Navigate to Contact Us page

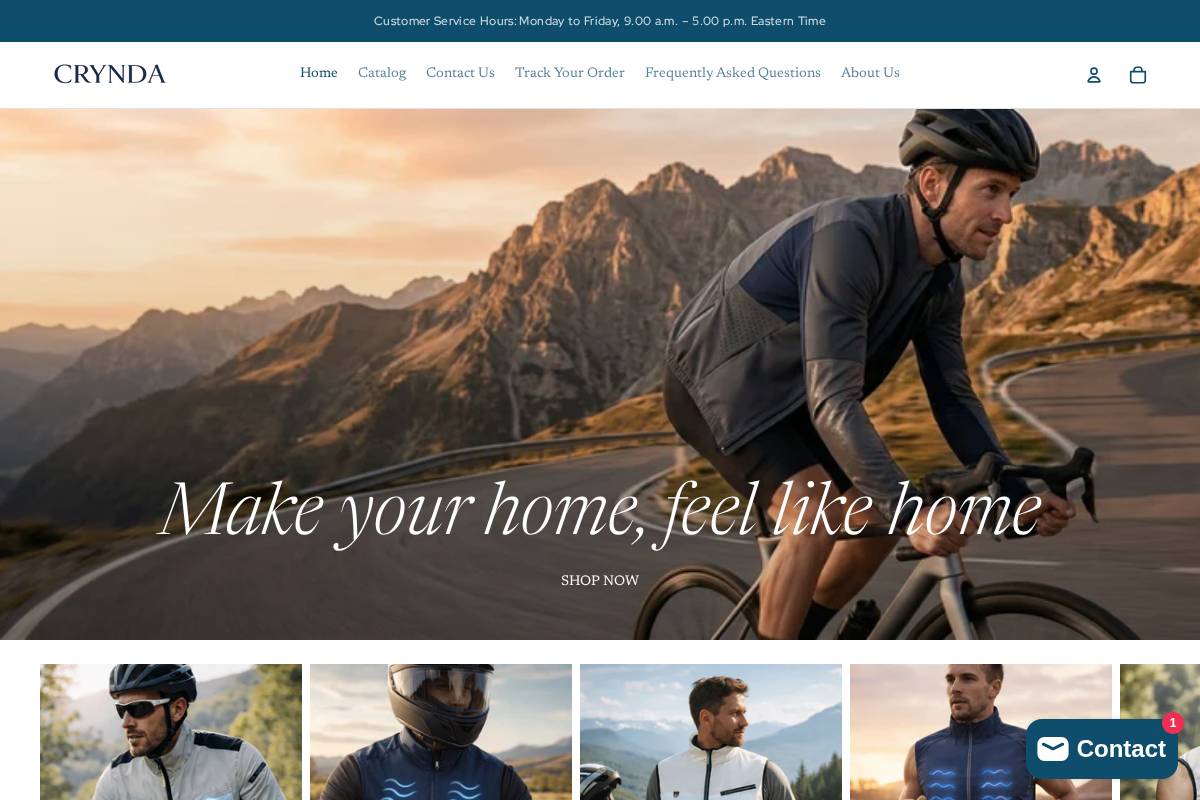(460, 73)
